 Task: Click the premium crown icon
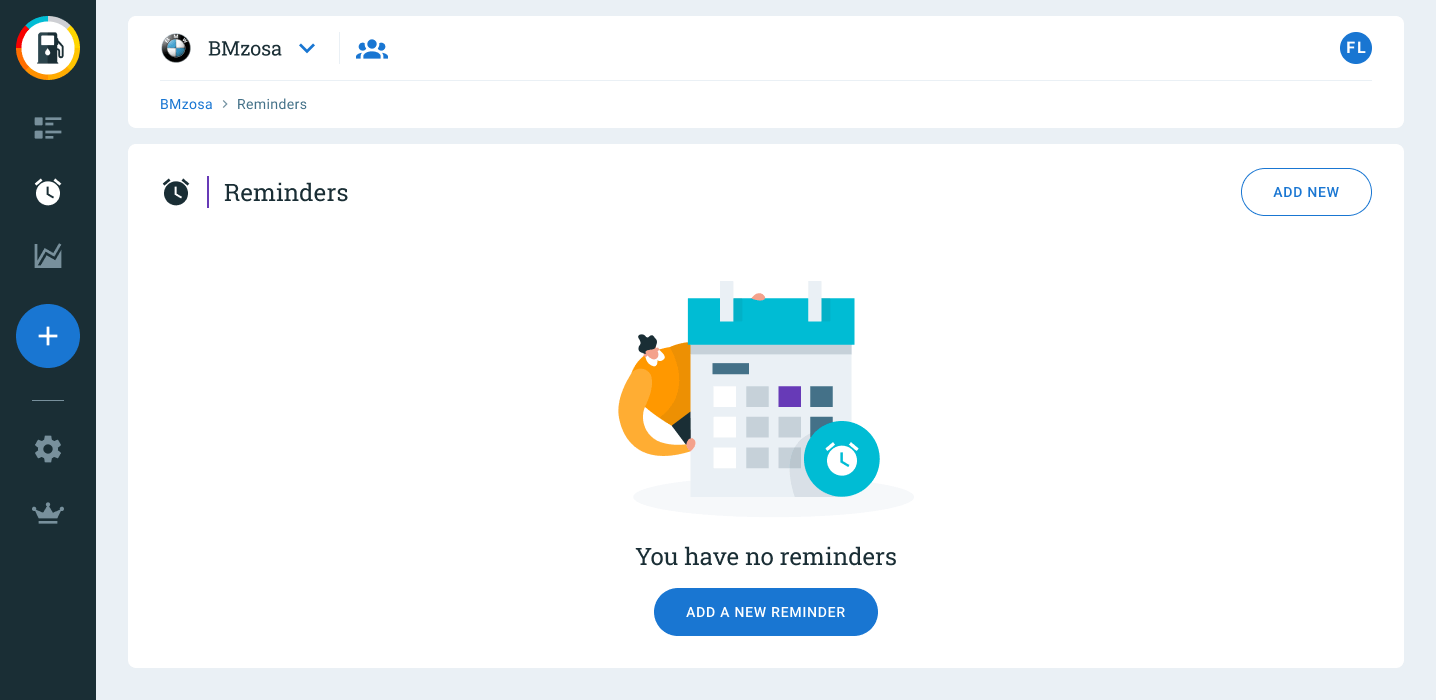(x=48, y=513)
